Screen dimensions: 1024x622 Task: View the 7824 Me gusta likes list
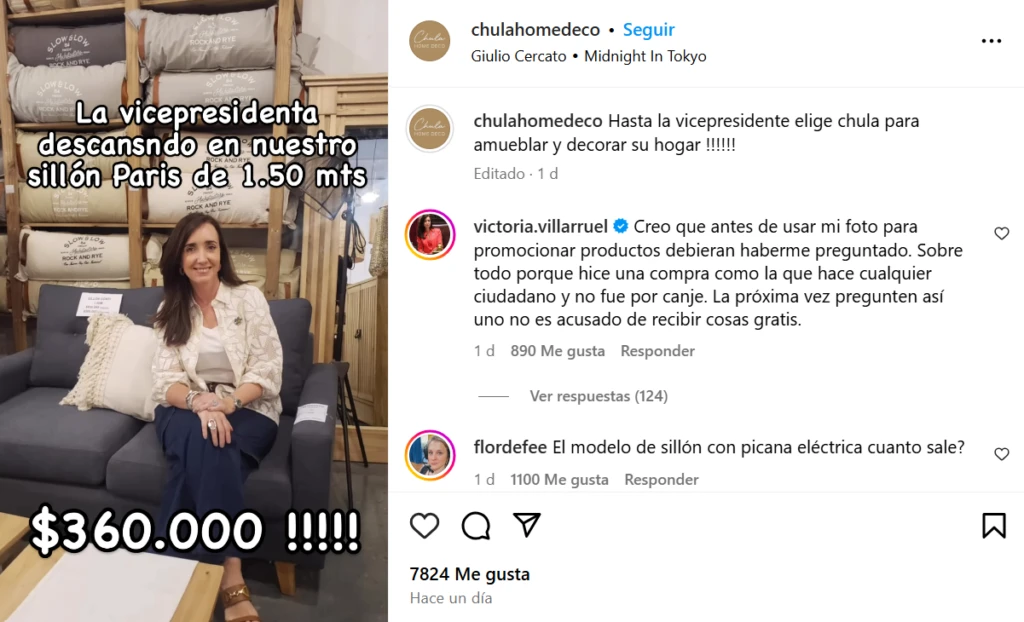pos(470,574)
